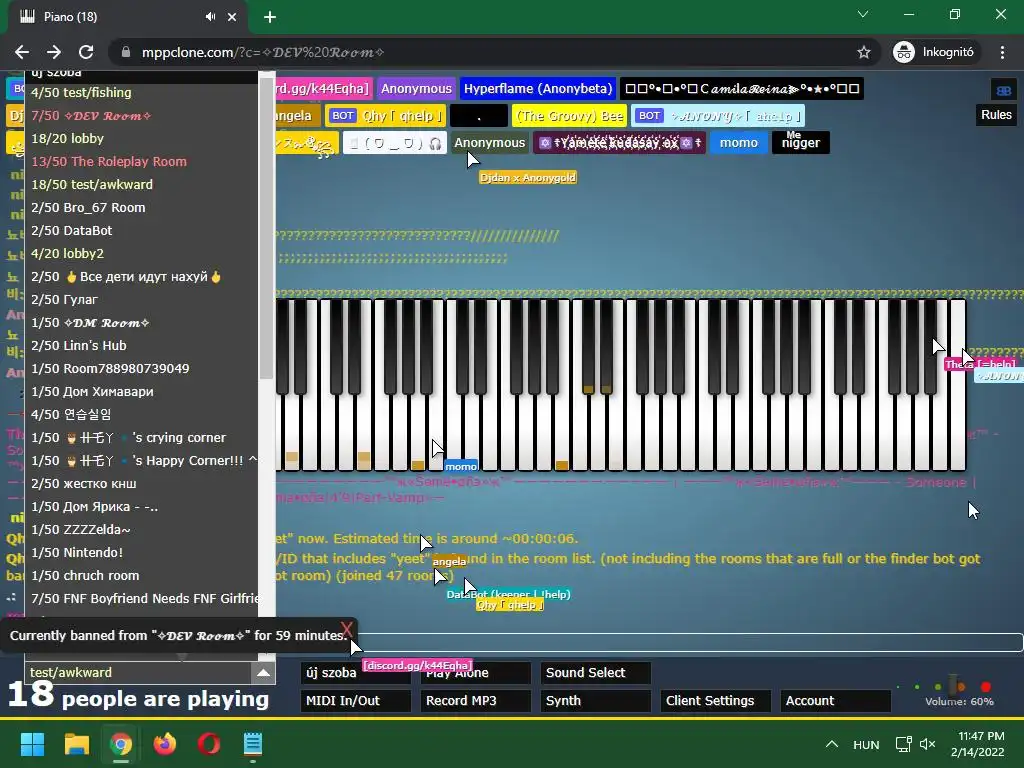
Task: Join 7/50 FNF Boyfriend Needs FNF room
Action: coord(142,598)
